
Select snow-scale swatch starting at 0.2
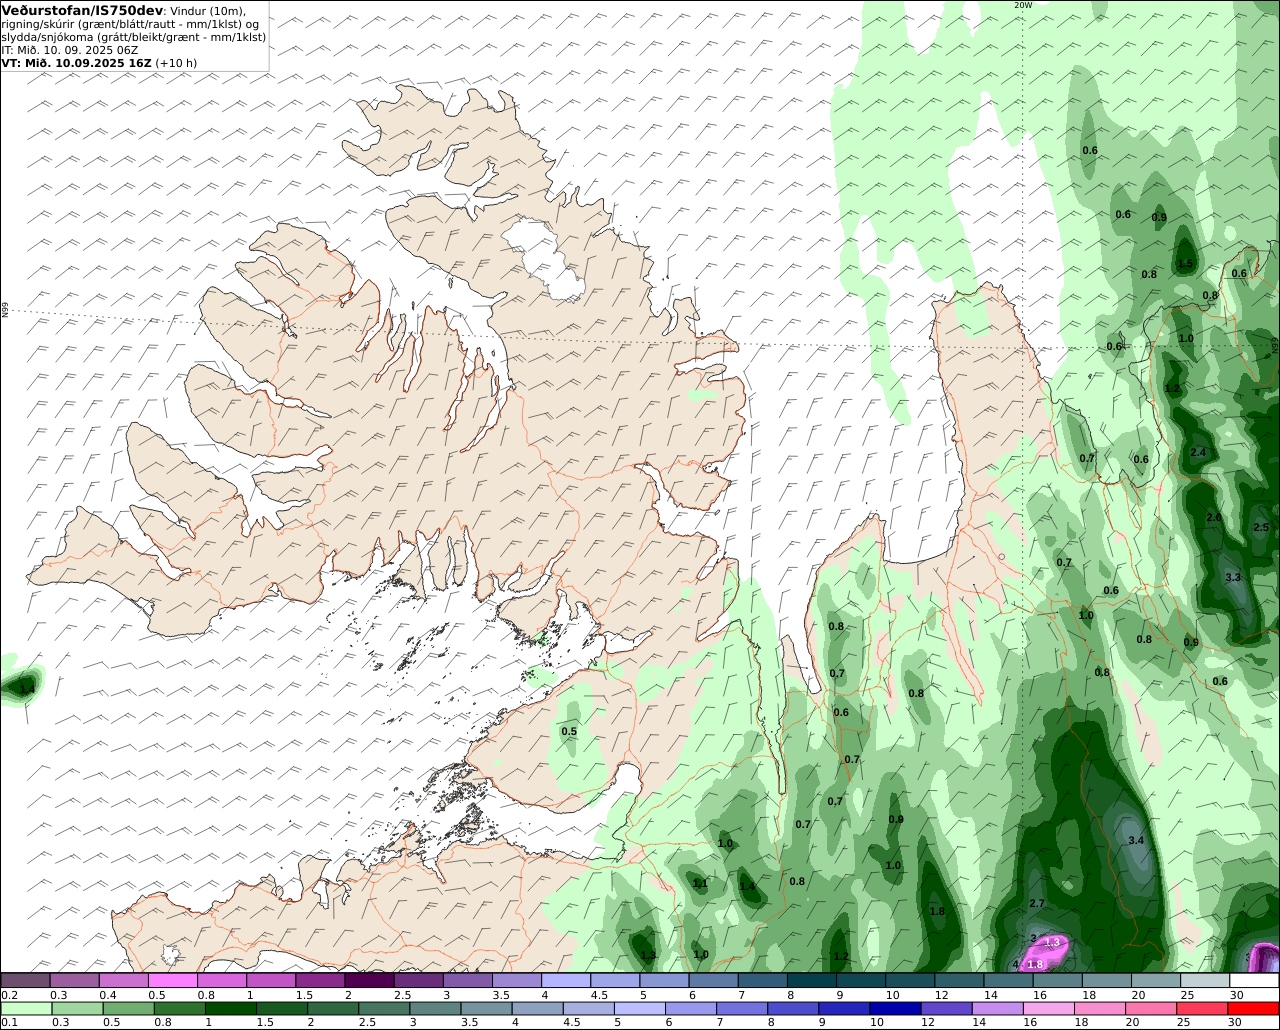pyautogui.click(x=25, y=980)
